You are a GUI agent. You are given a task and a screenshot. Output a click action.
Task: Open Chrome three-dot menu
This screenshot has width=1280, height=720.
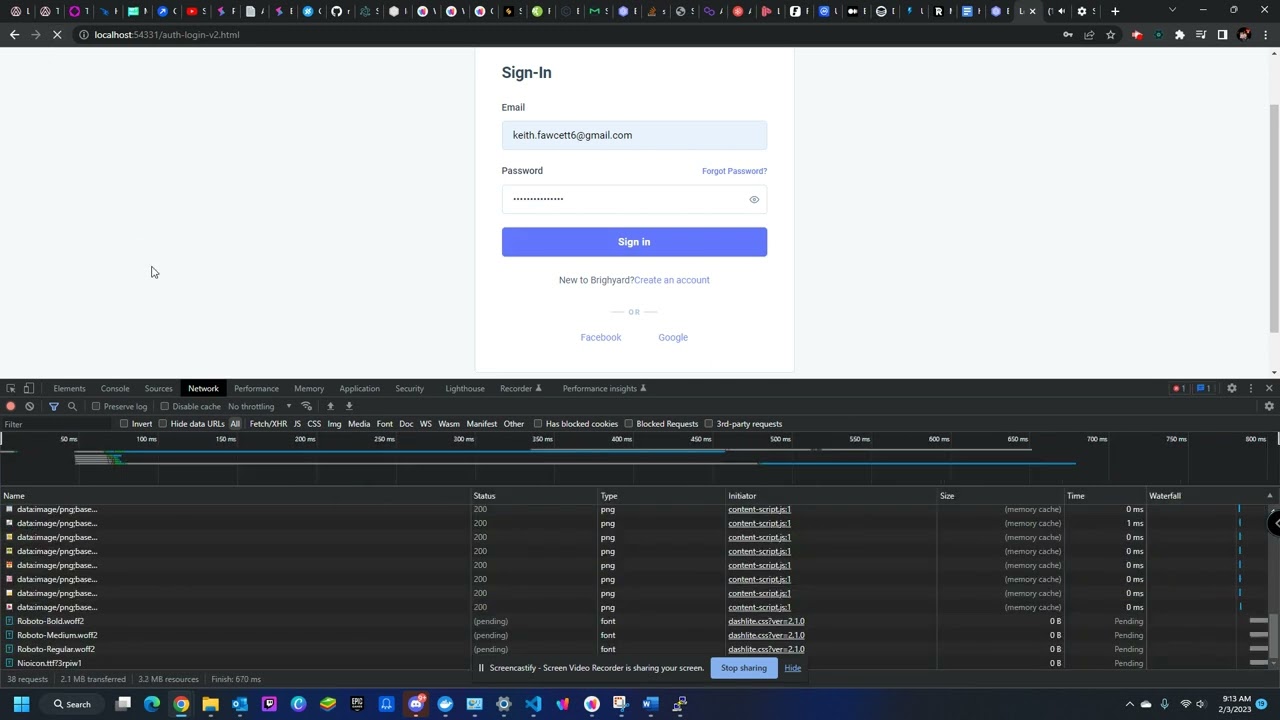coord(1265,35)
